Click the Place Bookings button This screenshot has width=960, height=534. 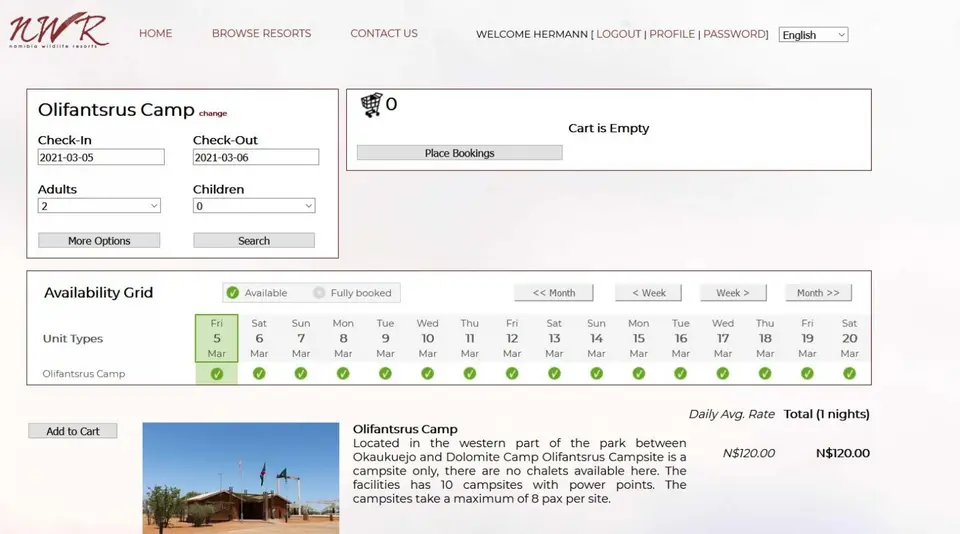point(460,153)
